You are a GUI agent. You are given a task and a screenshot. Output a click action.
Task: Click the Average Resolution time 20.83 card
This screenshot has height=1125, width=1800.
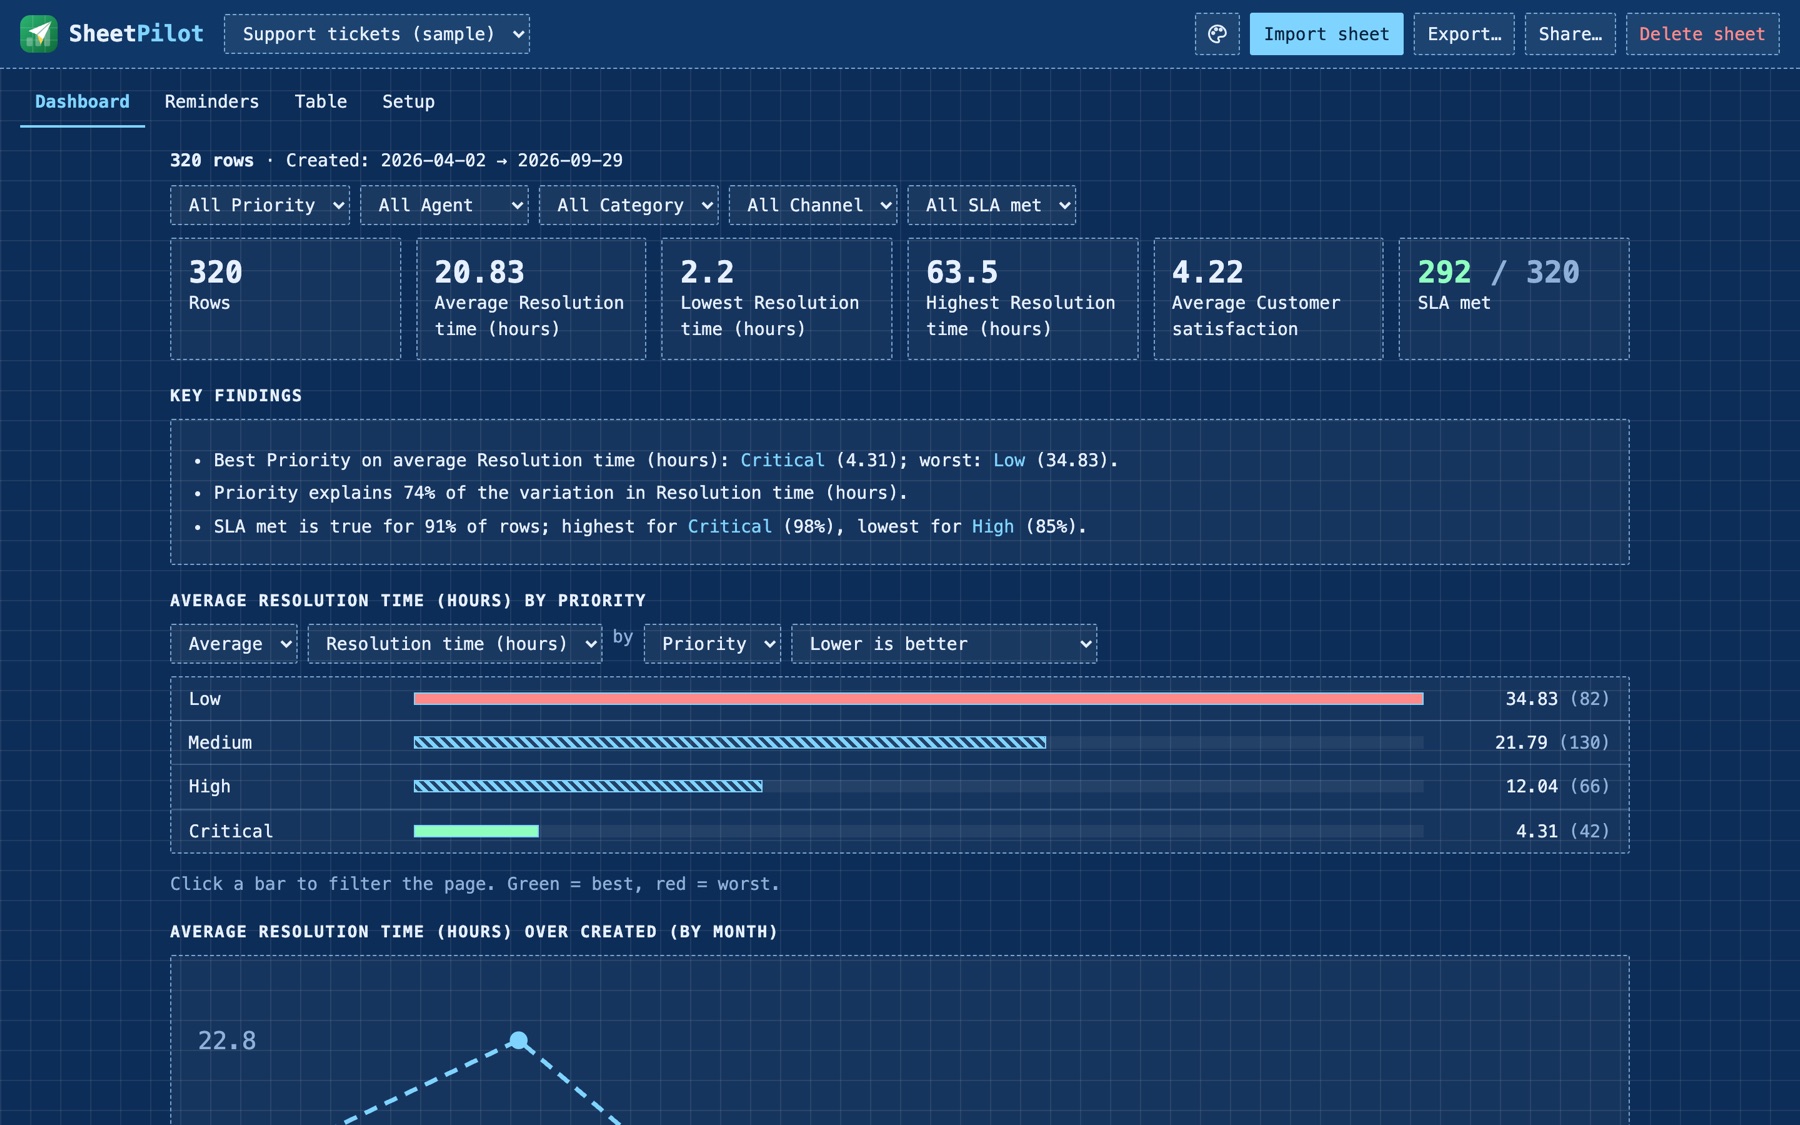(531, 299)
